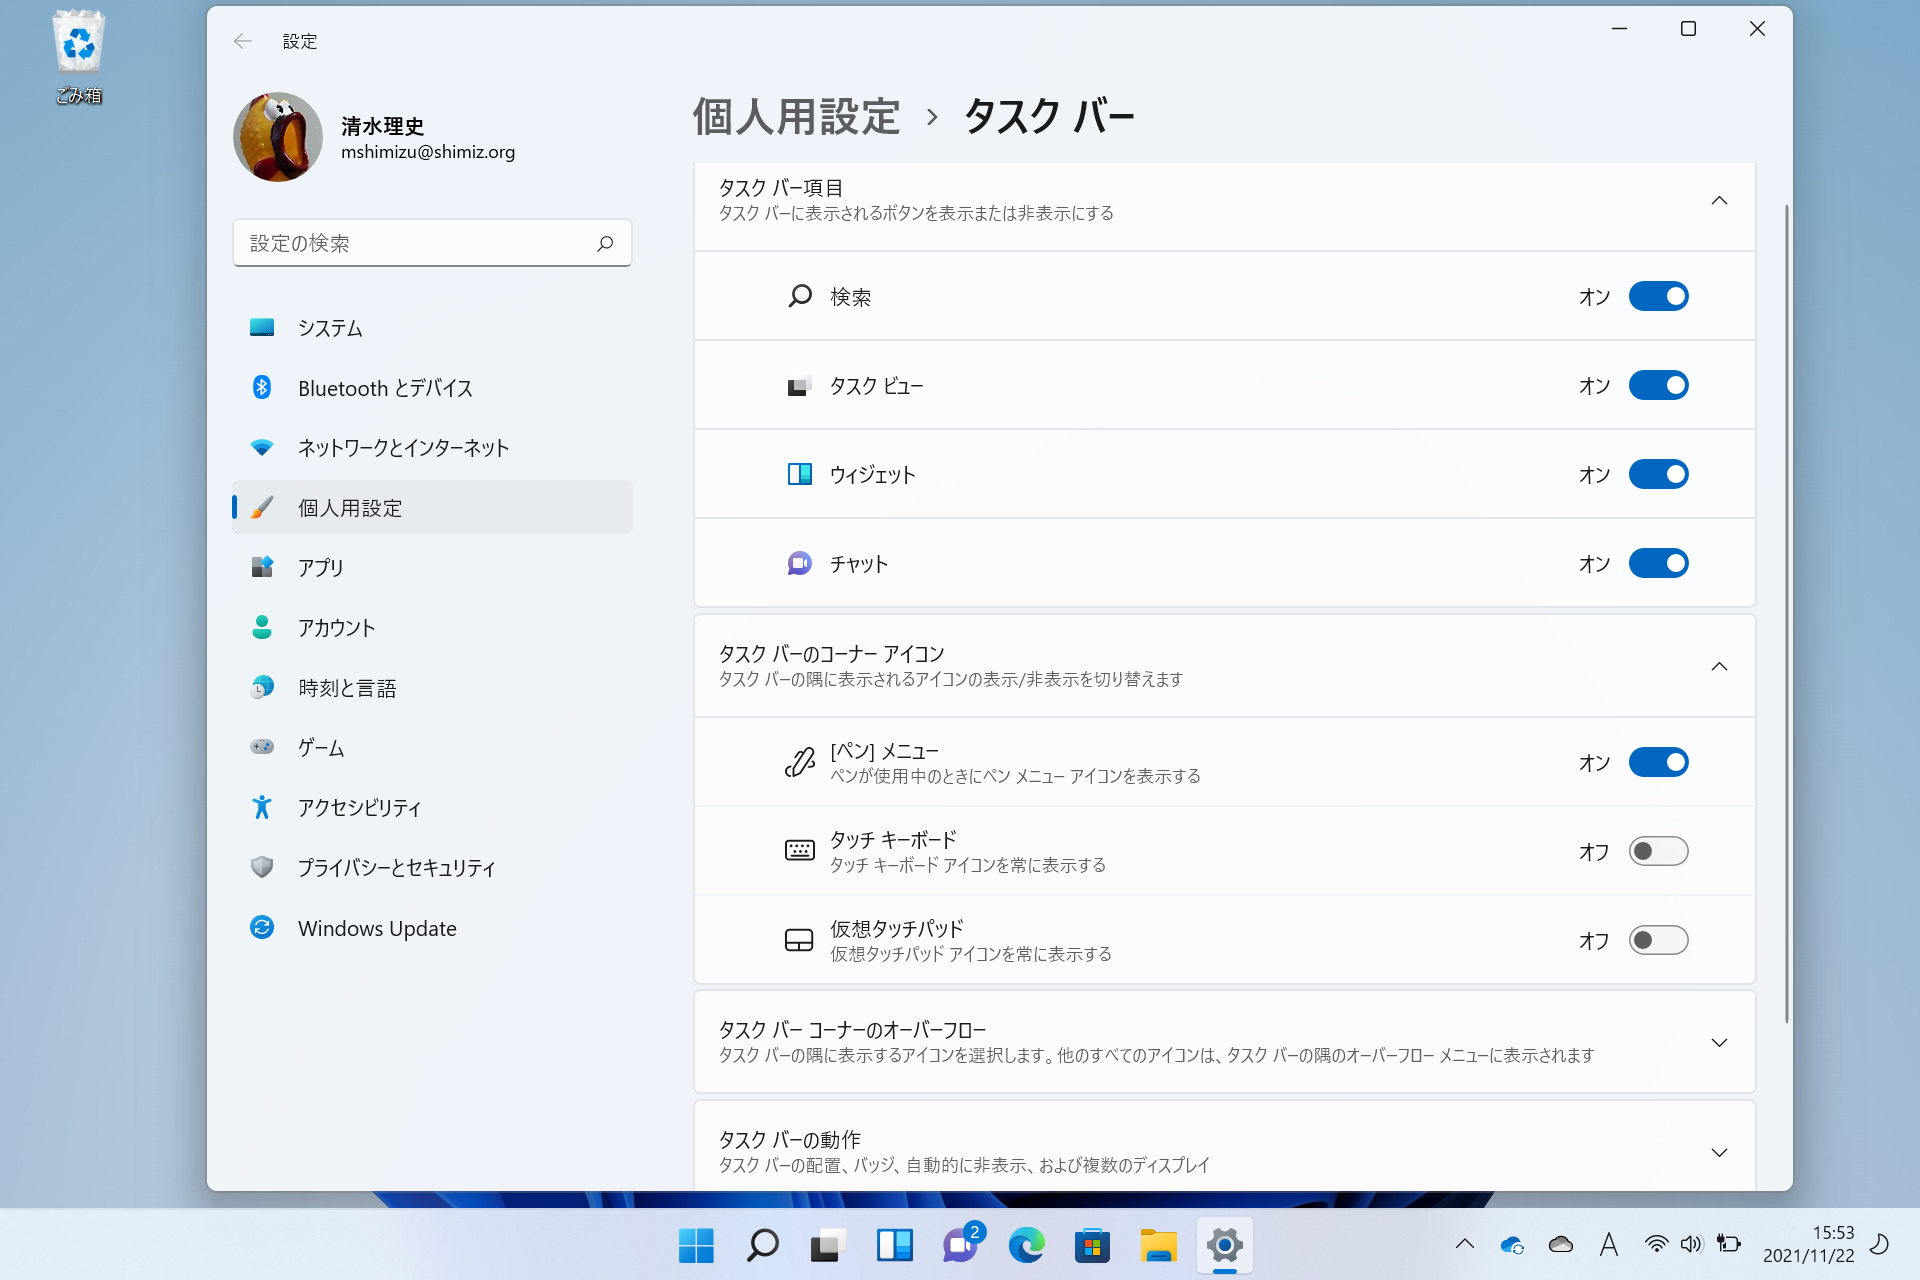
Task: Expand the タスク バーの動作 section
Action: click(1720, 1151)
